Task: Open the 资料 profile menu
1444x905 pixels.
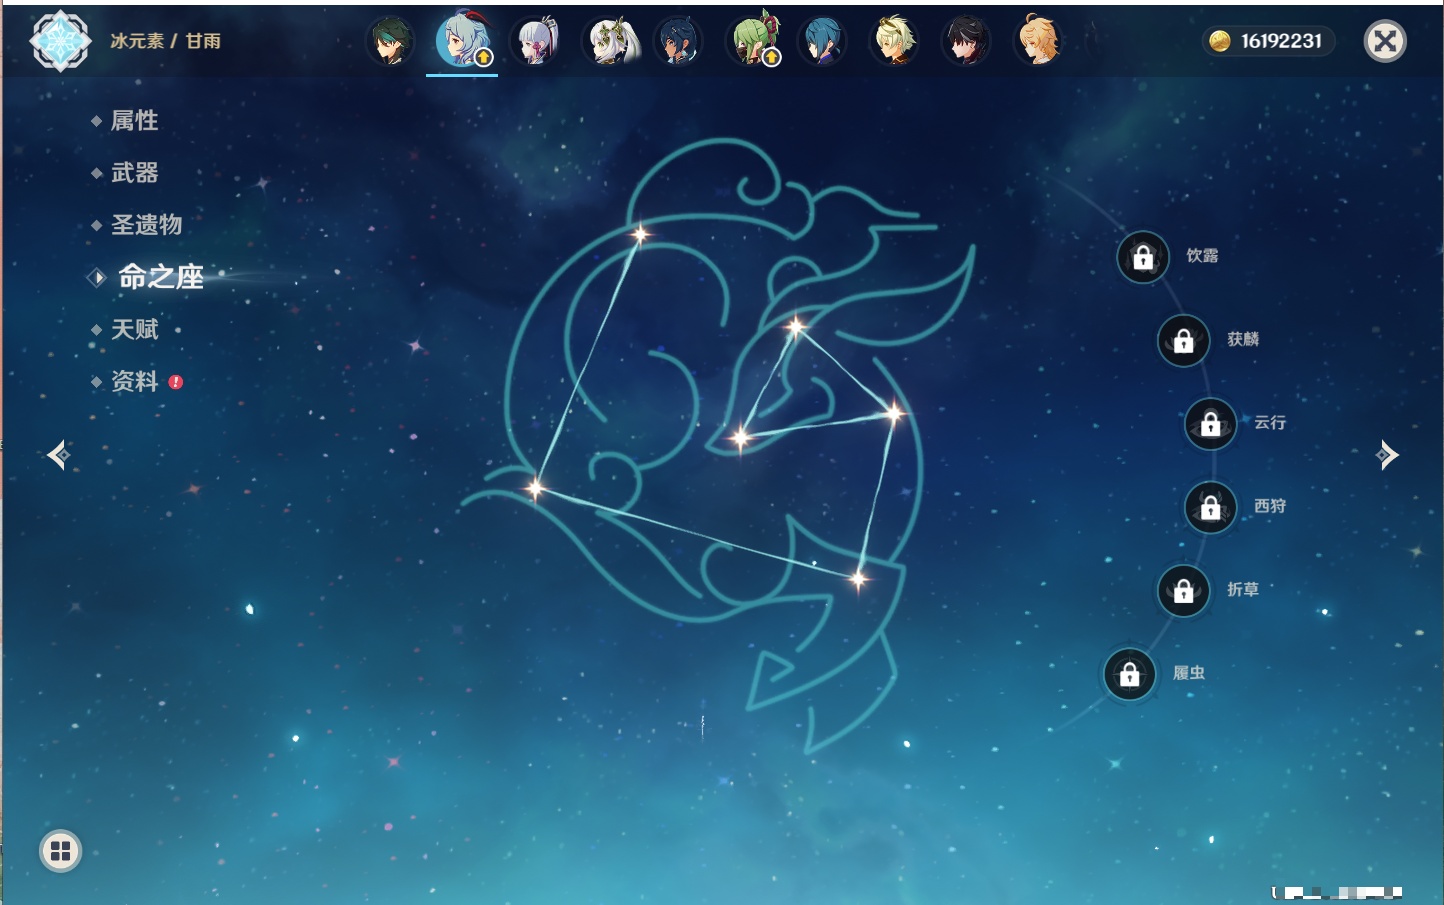Action: (134, 381)
